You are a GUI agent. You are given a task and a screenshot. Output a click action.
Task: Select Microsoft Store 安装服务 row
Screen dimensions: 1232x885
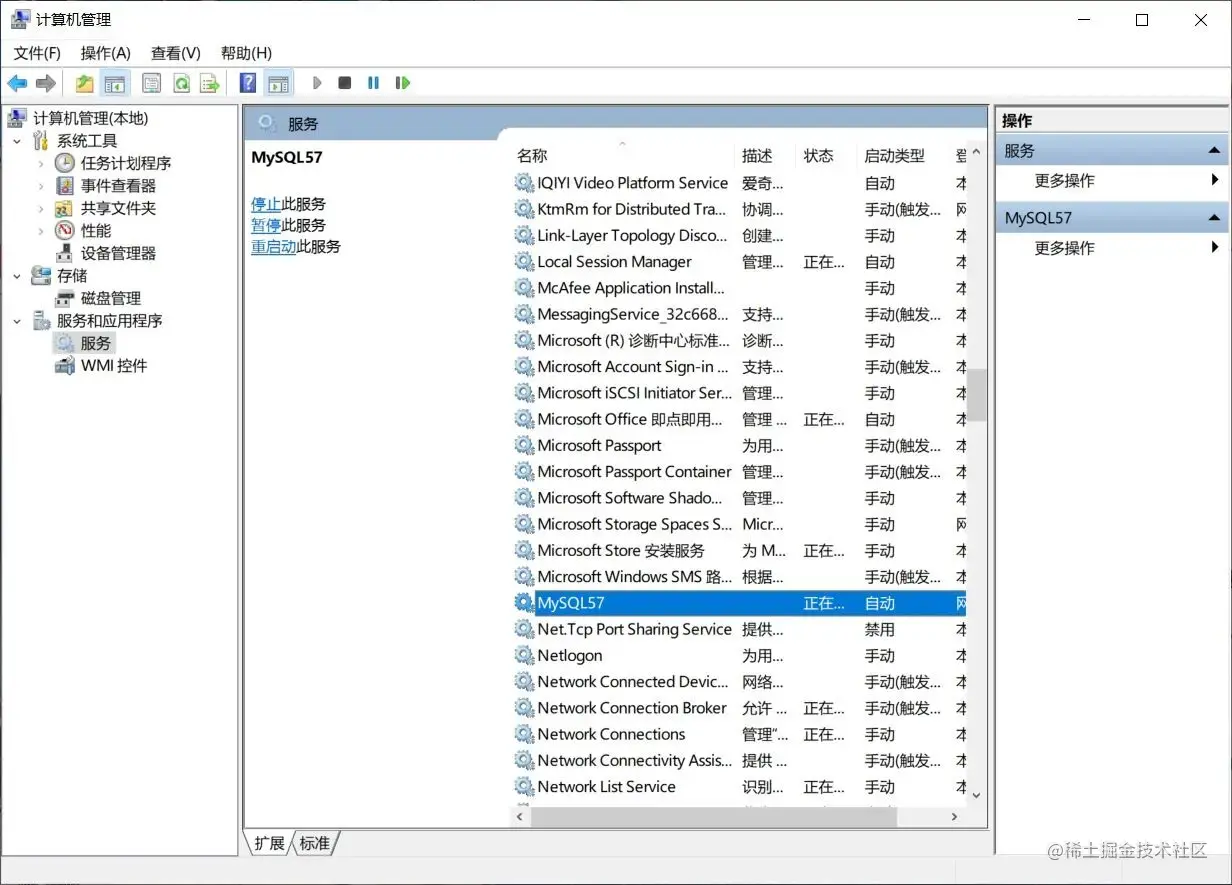739,551
